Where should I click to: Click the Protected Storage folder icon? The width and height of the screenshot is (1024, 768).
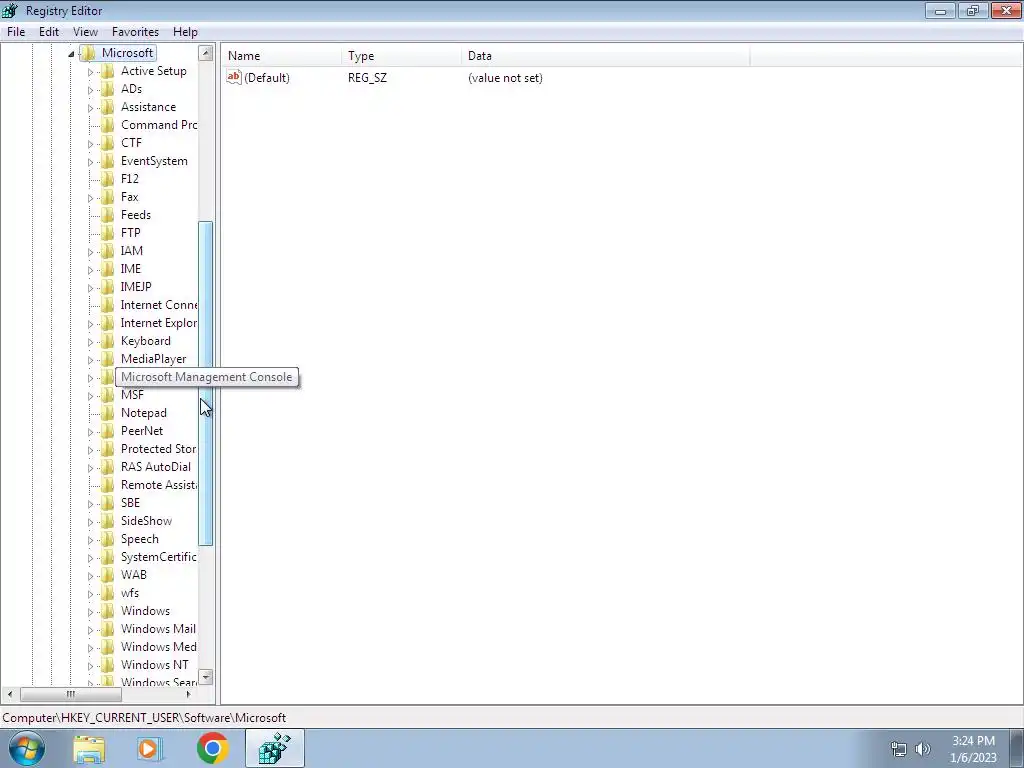(x=108, y=449)
